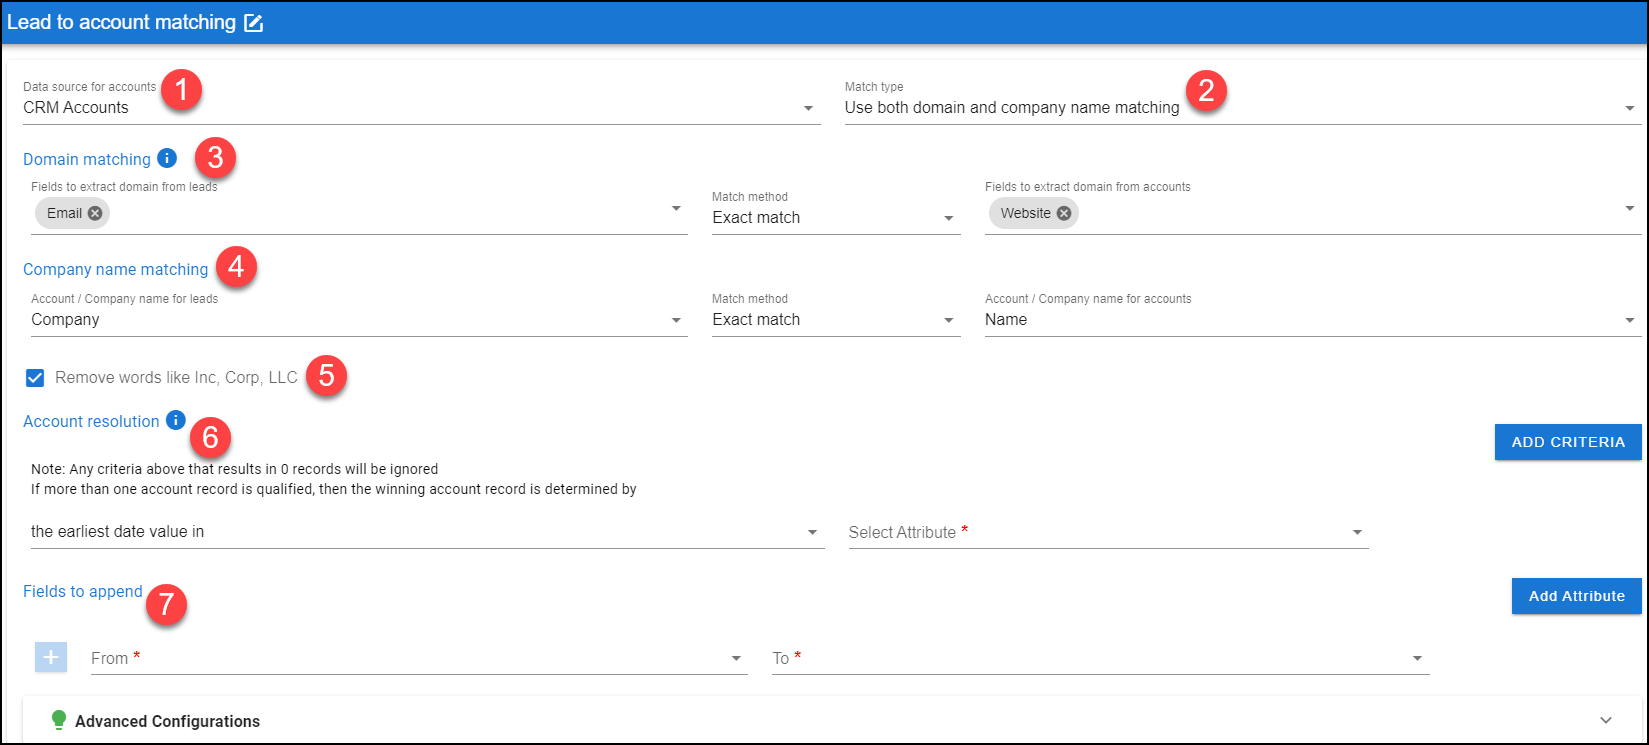Viewport: 1649px width, 745px height.
Task: Click Fields to append heading
Action: click(83, 591)
